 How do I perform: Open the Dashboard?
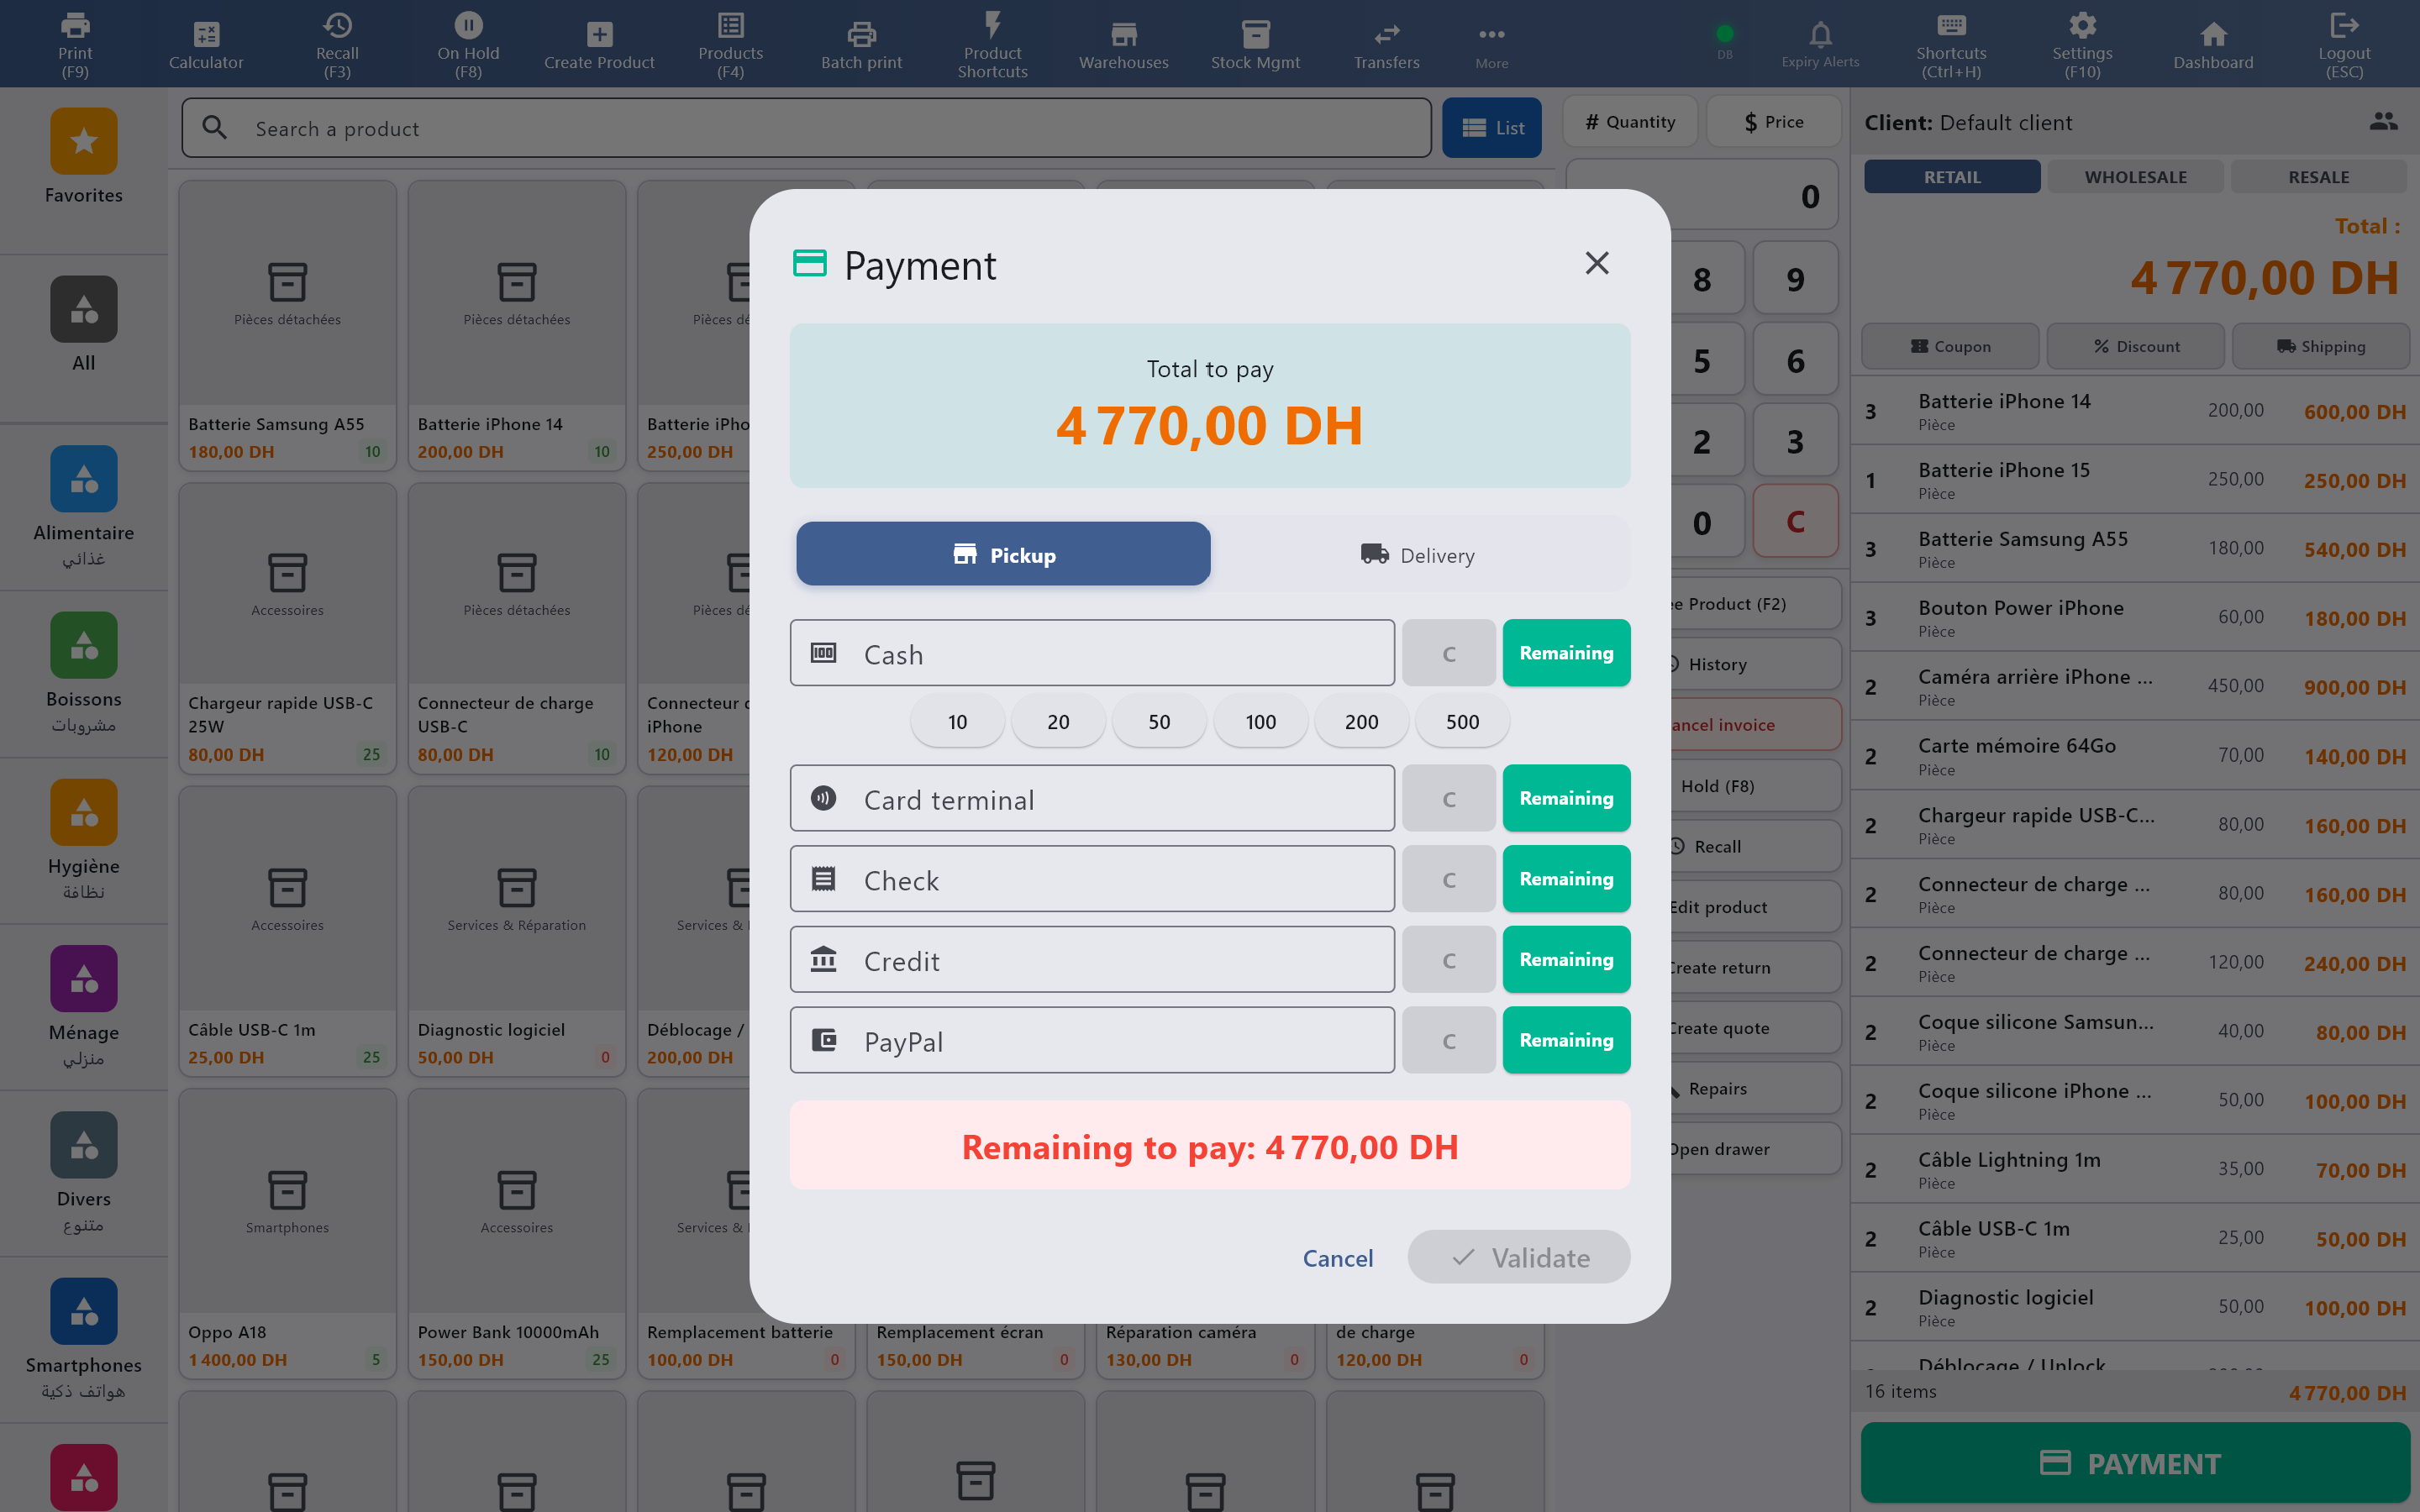pos(2211,42)
